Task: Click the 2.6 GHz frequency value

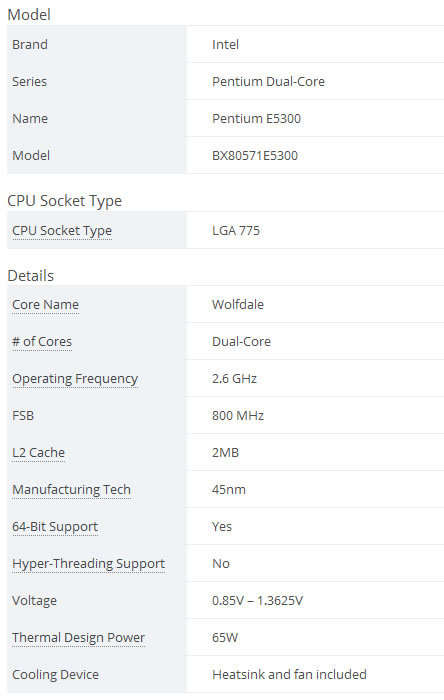Action: [234, 379]
